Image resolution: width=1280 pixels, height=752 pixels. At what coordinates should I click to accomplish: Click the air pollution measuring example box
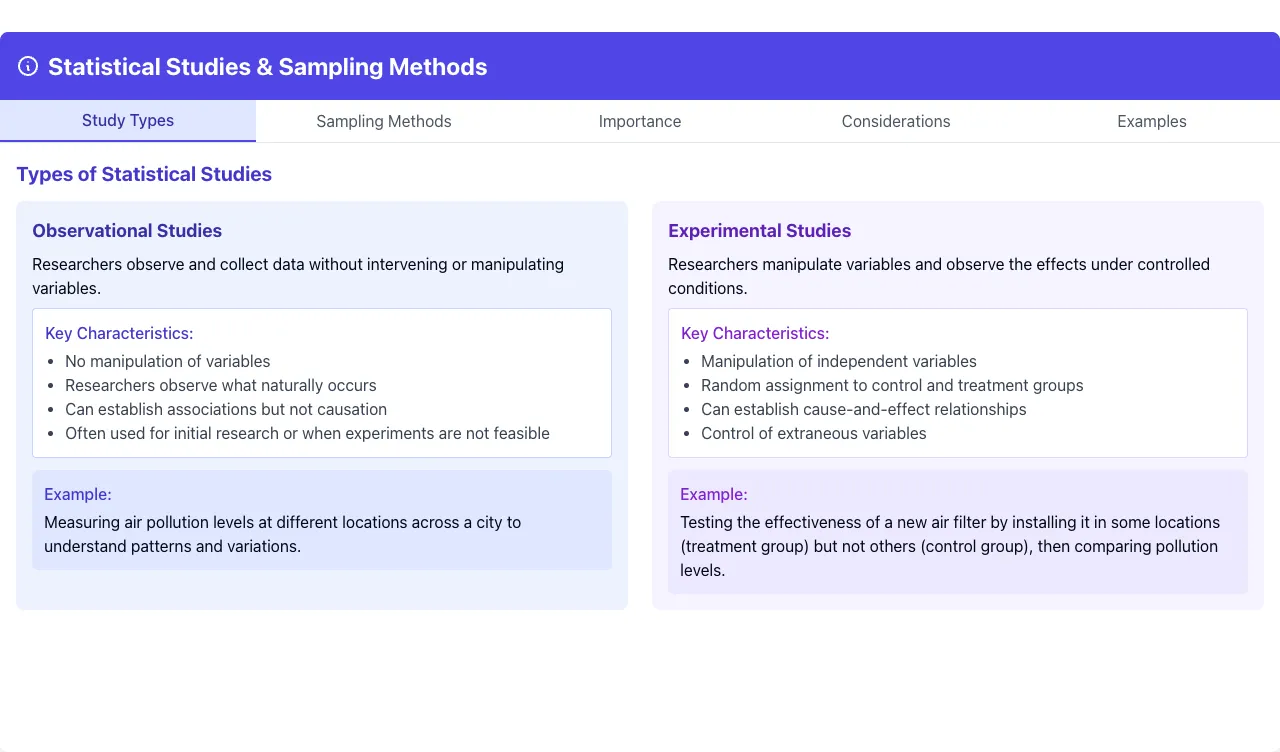pyautogui.click(x=322, y=520)
